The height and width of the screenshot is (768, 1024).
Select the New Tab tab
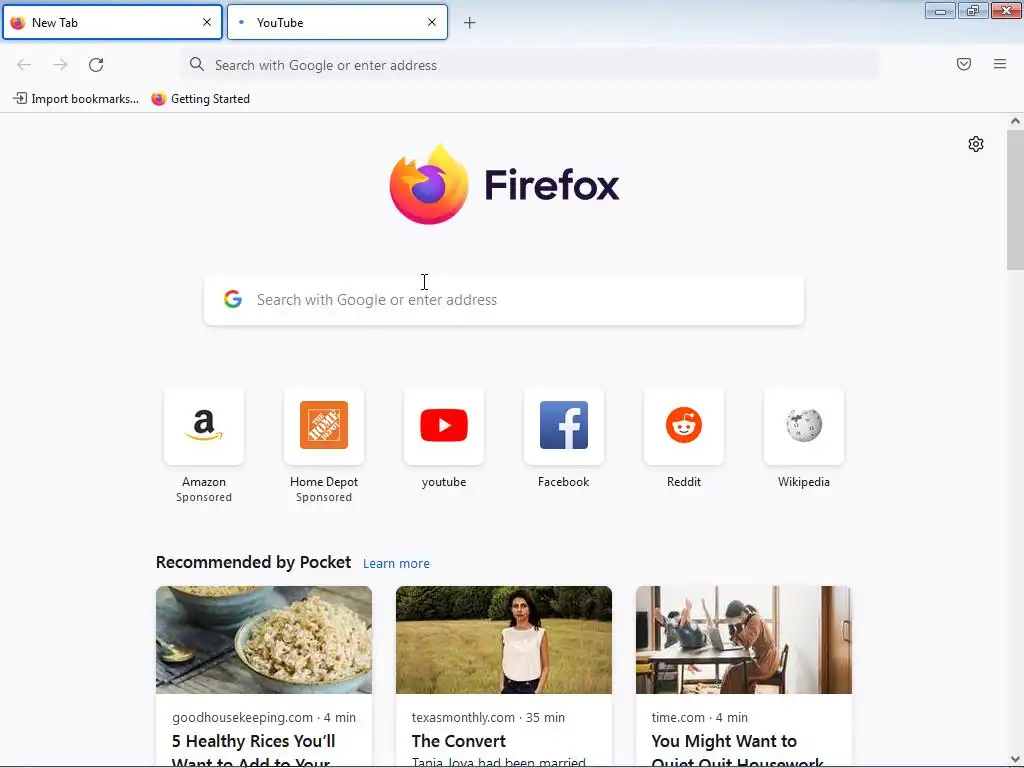[112, 22]
